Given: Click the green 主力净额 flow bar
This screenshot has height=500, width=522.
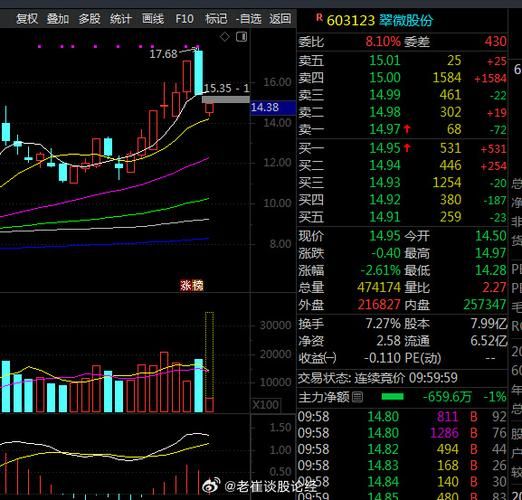Looking at the screenshot, I should point(392,397).
